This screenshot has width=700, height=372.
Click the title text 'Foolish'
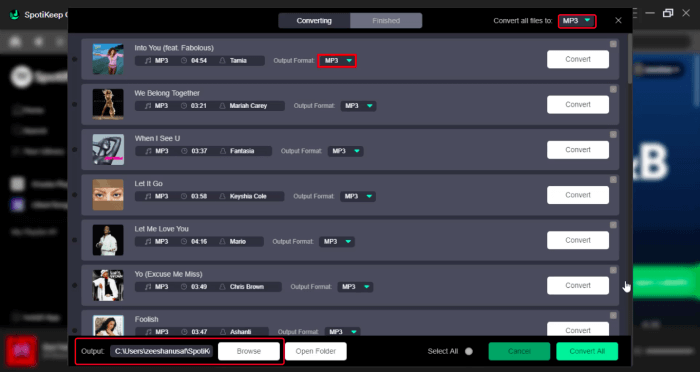coord(146,319)
